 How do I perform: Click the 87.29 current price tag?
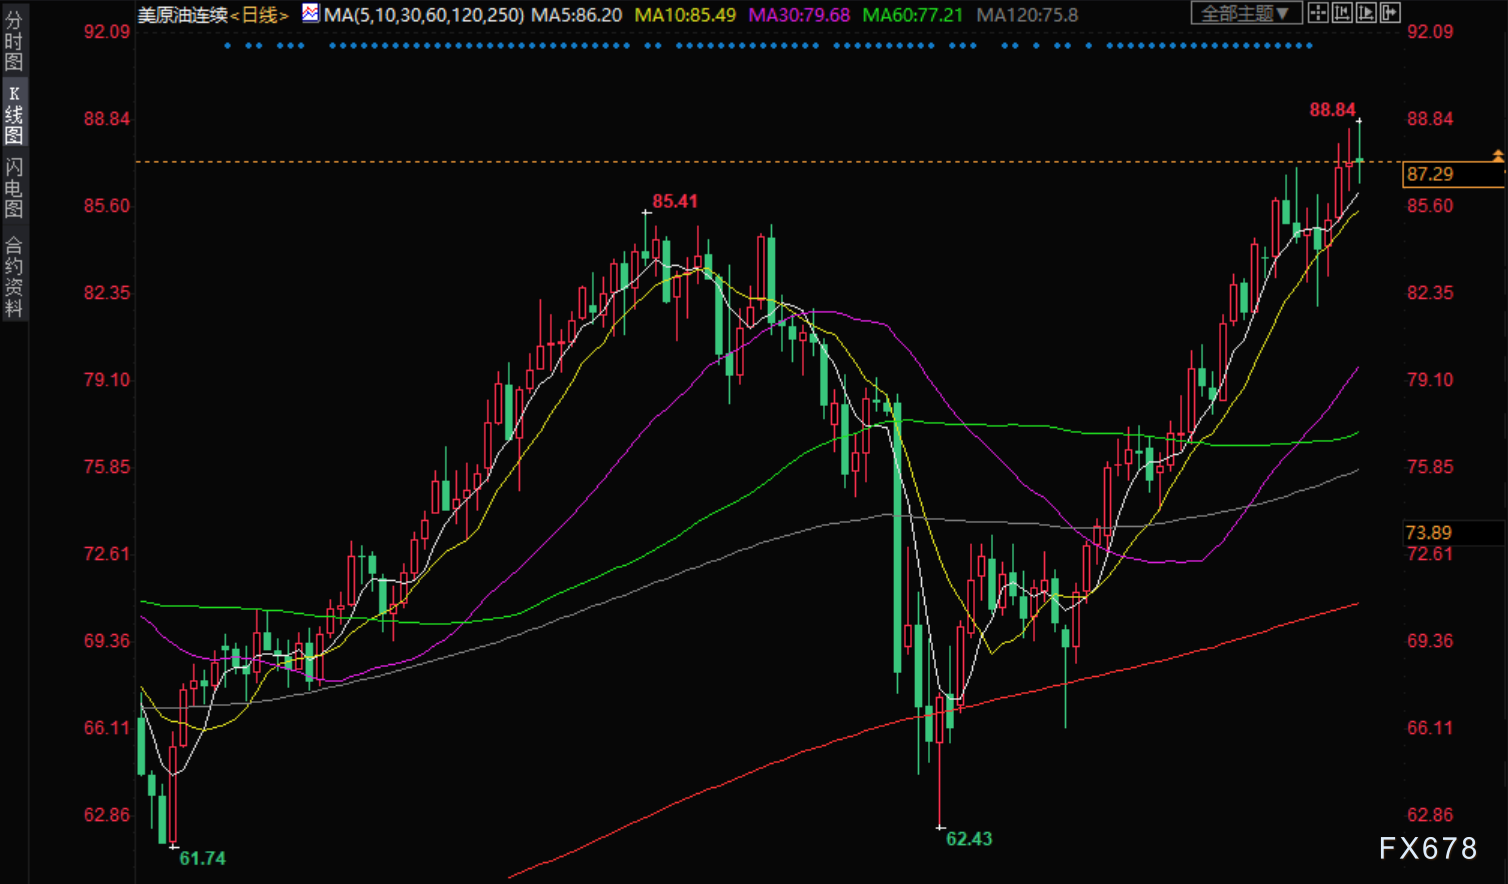(x=1430, y=174)
